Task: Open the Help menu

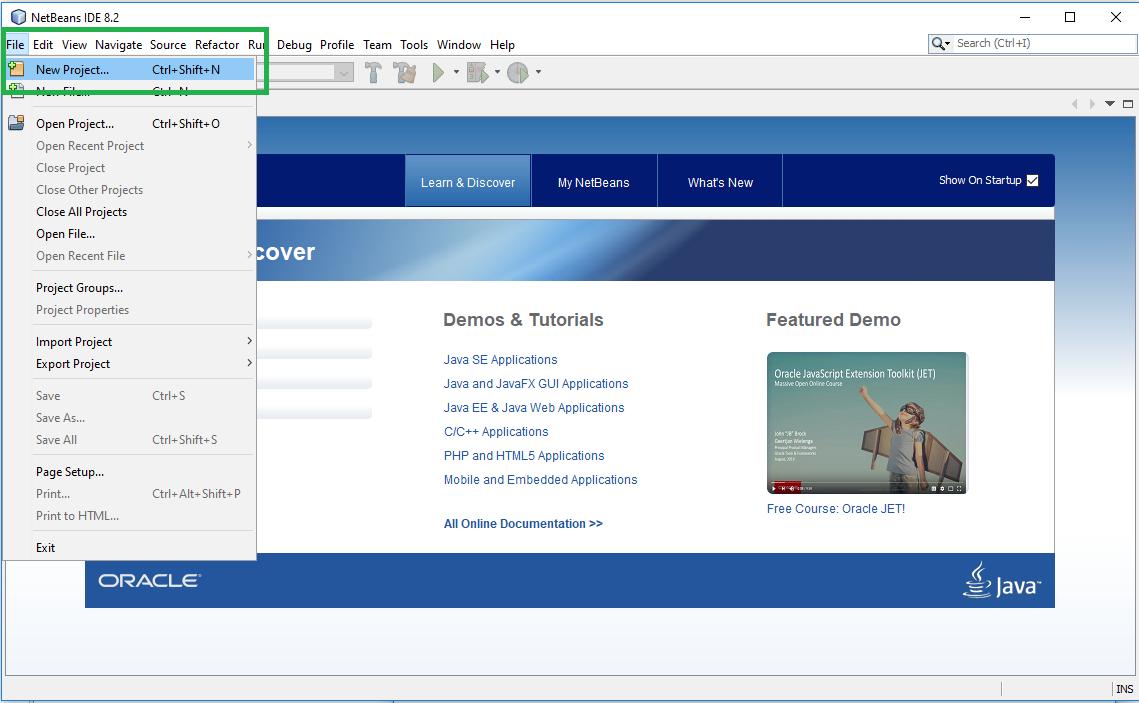Action: (x=502, y=44)
